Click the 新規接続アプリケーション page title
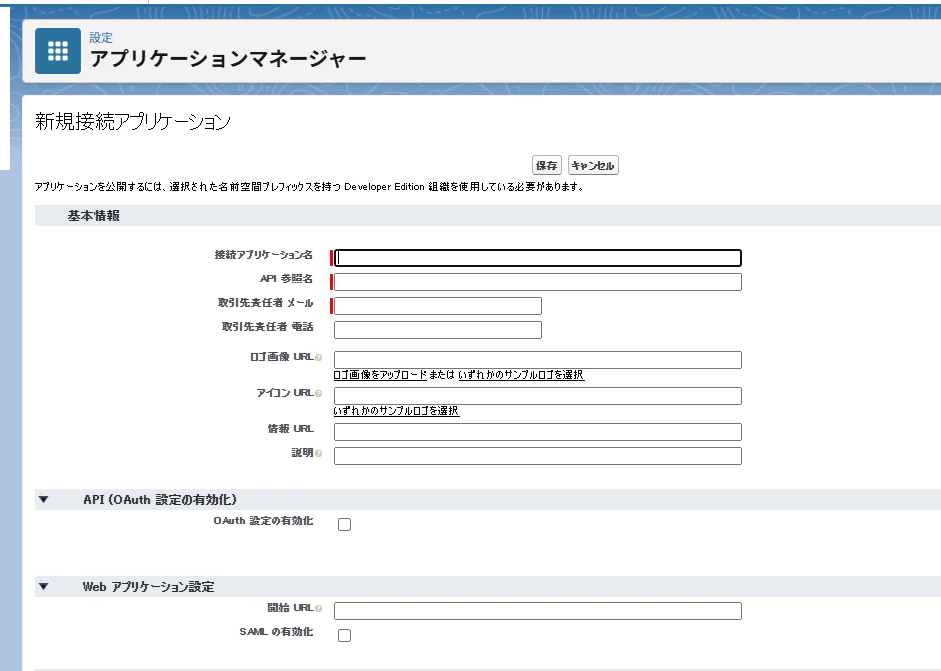The height and width of the screenshot is (671, 941). tap(133, 122)
